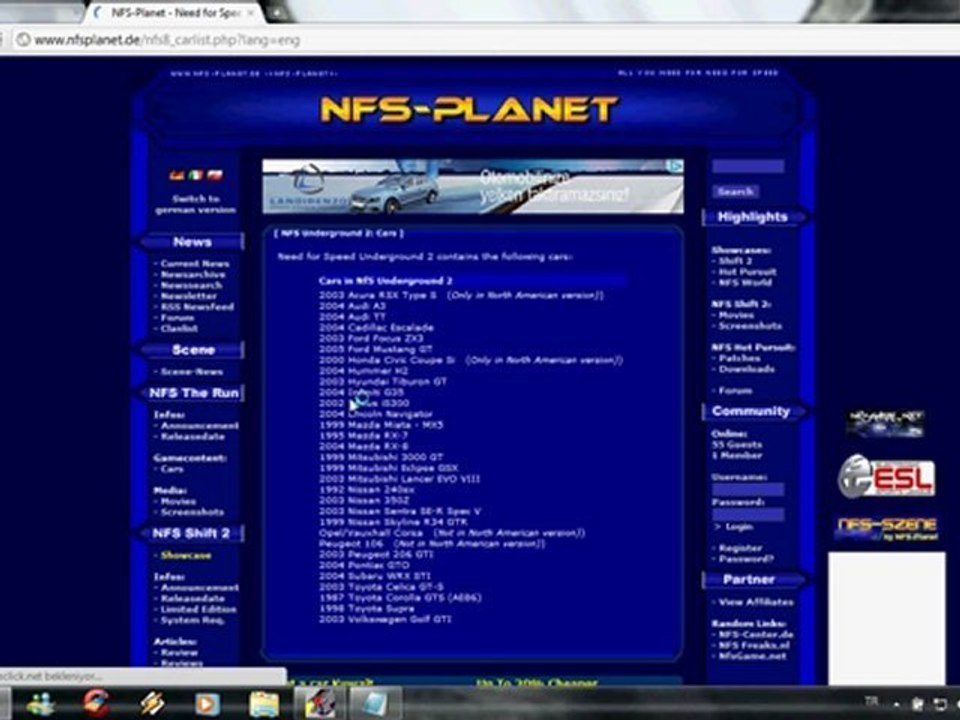Screen dimensions: 960x720
Task: Open the Newsarchive link
Action: point(193,275)
